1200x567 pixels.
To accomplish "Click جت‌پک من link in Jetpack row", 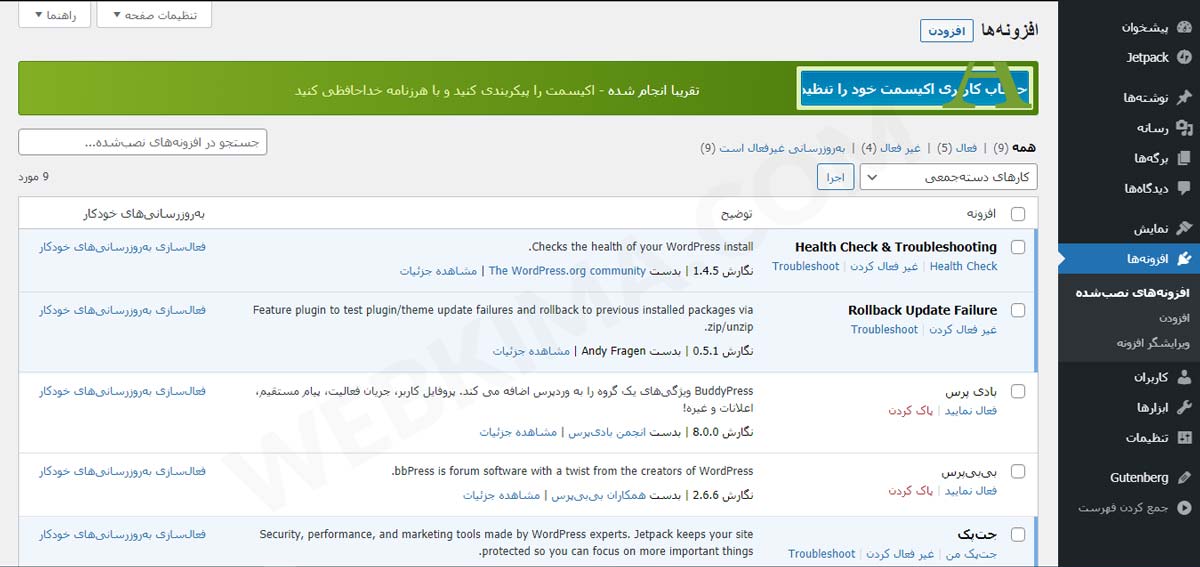I will click(971, 553).
